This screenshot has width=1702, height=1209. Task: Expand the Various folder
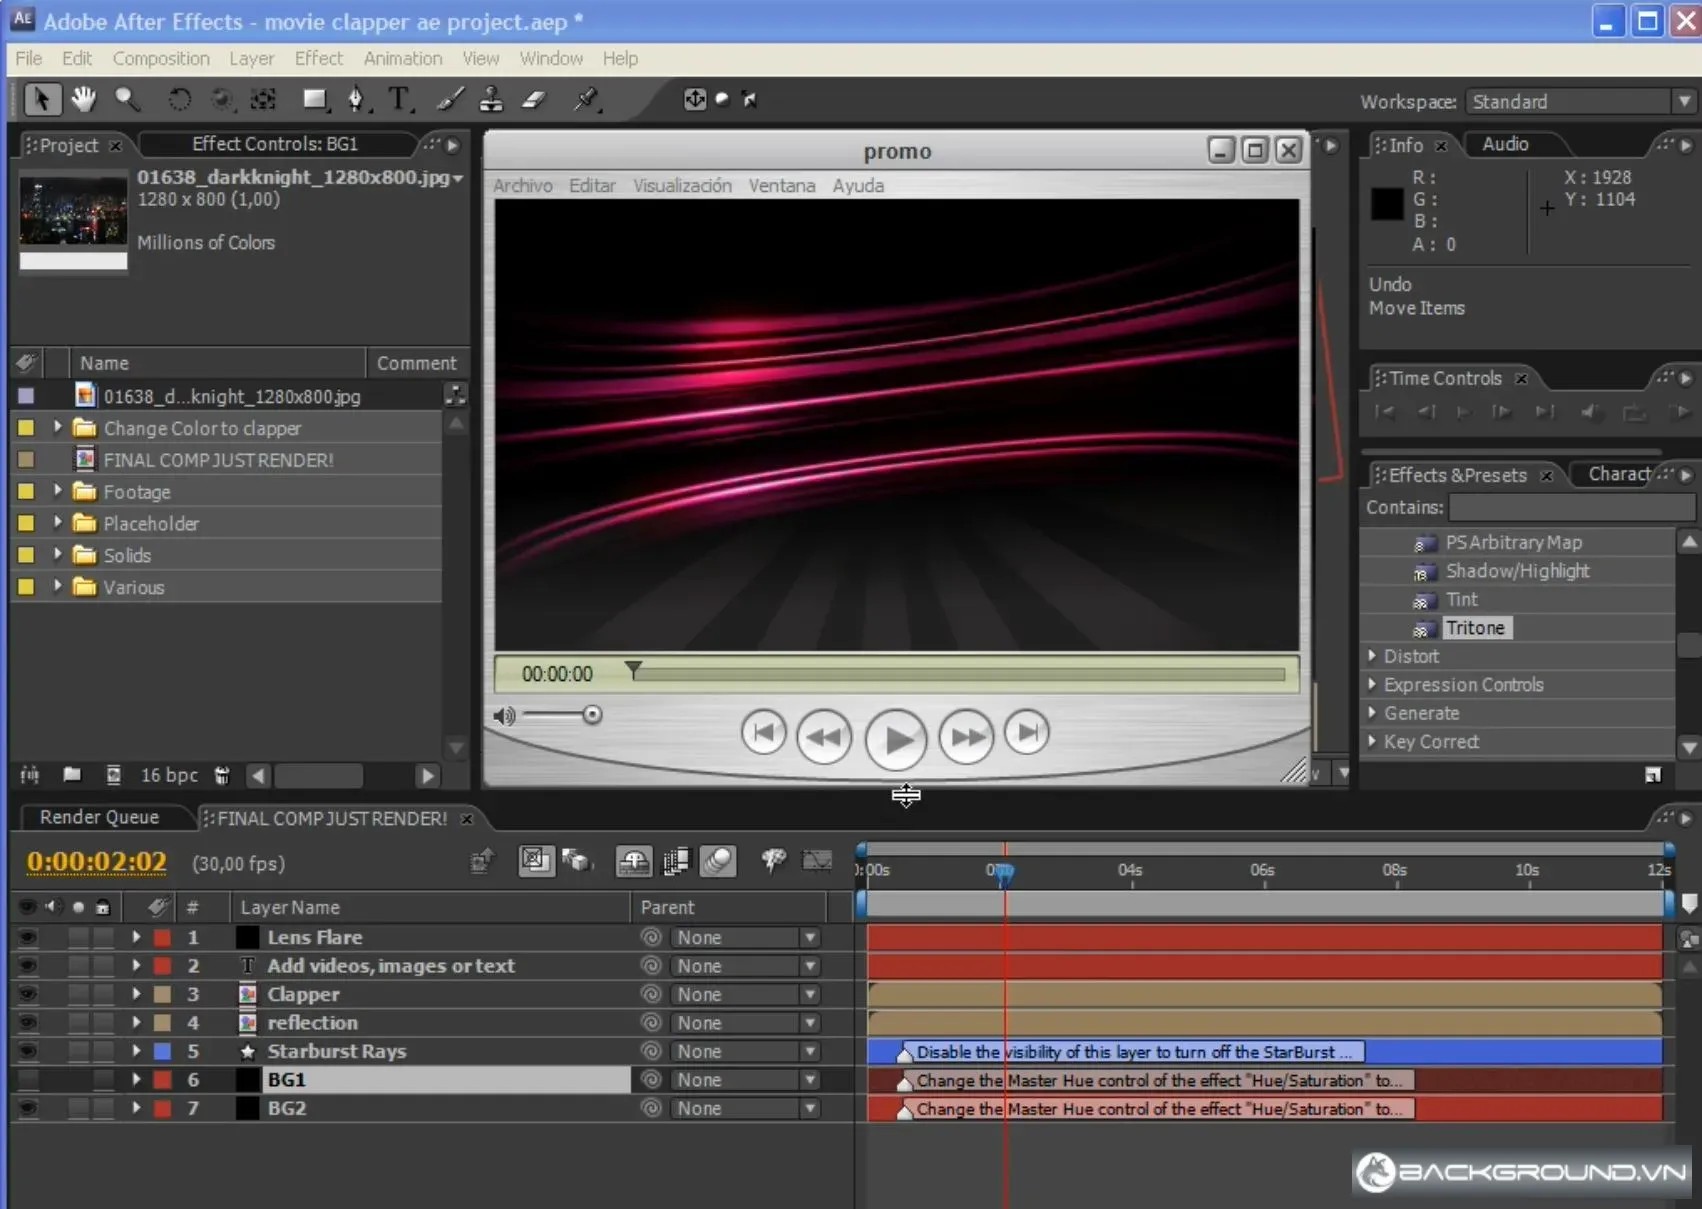[x=57, y=587]
